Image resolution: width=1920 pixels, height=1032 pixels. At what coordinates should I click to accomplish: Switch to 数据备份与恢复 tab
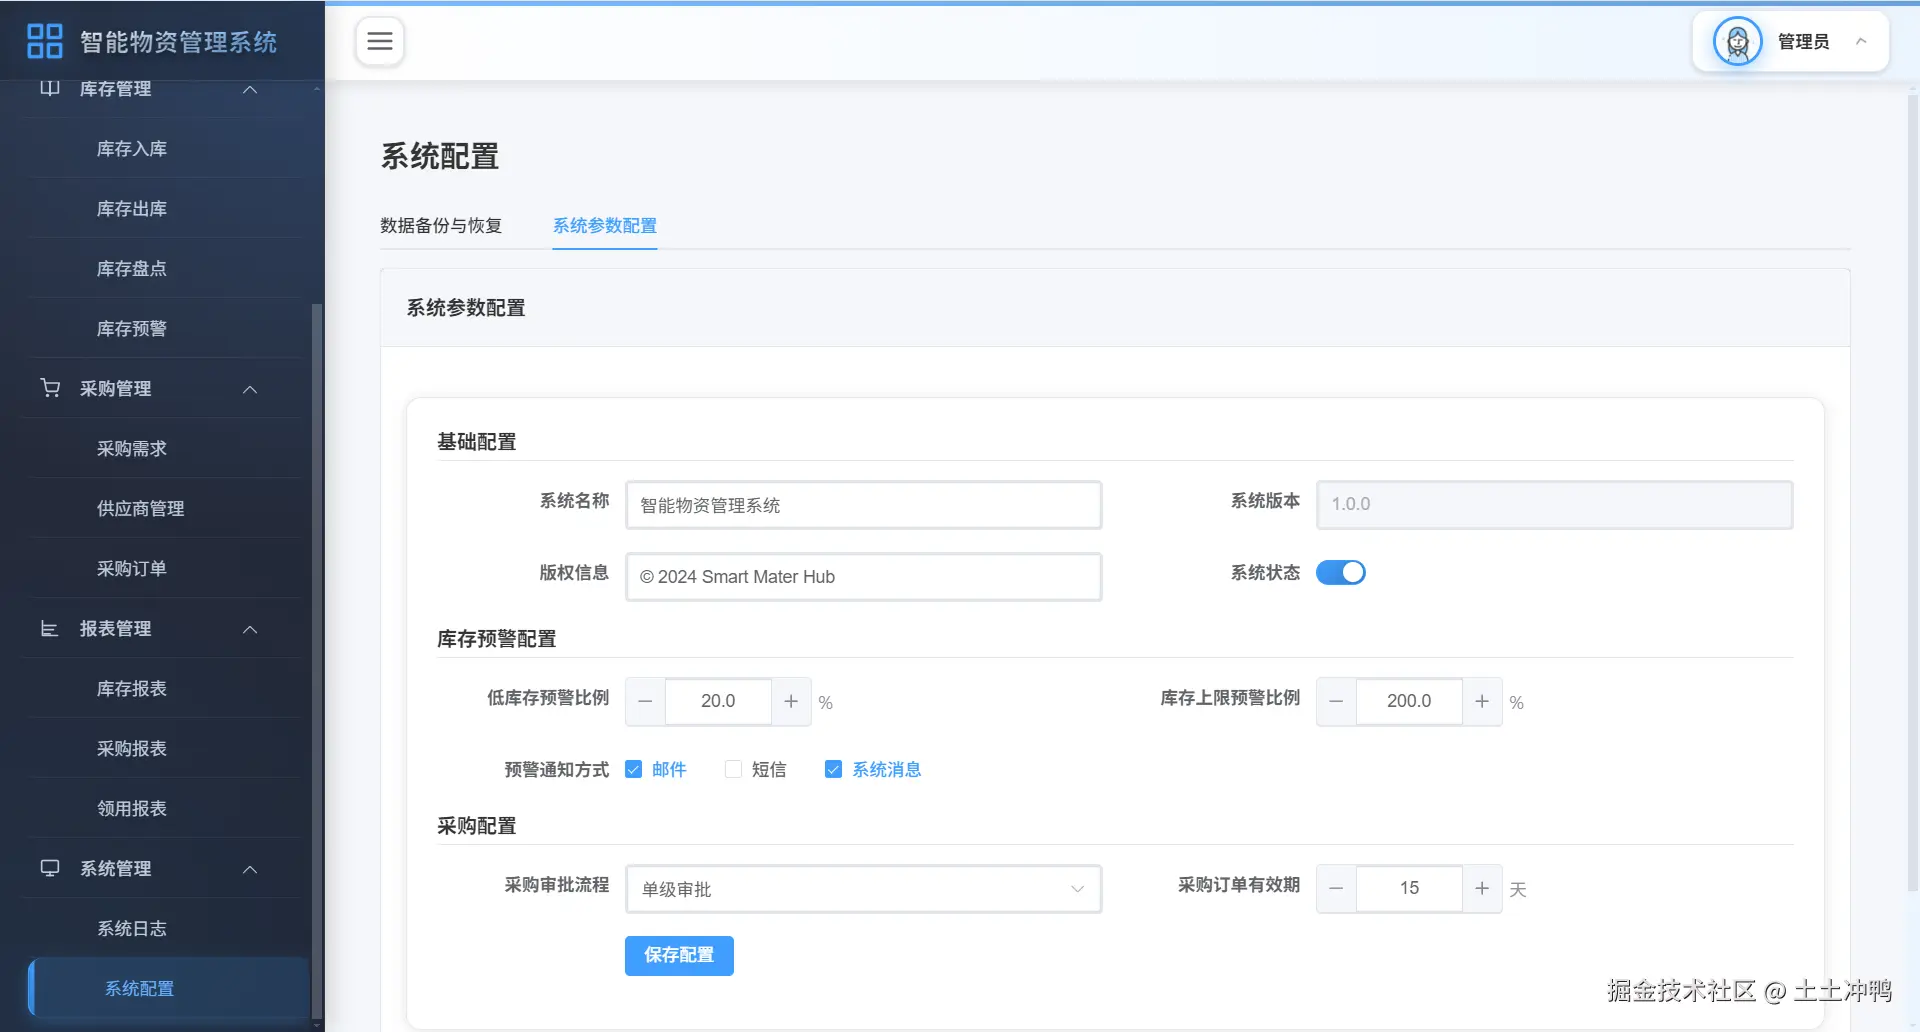pos(441,225)
